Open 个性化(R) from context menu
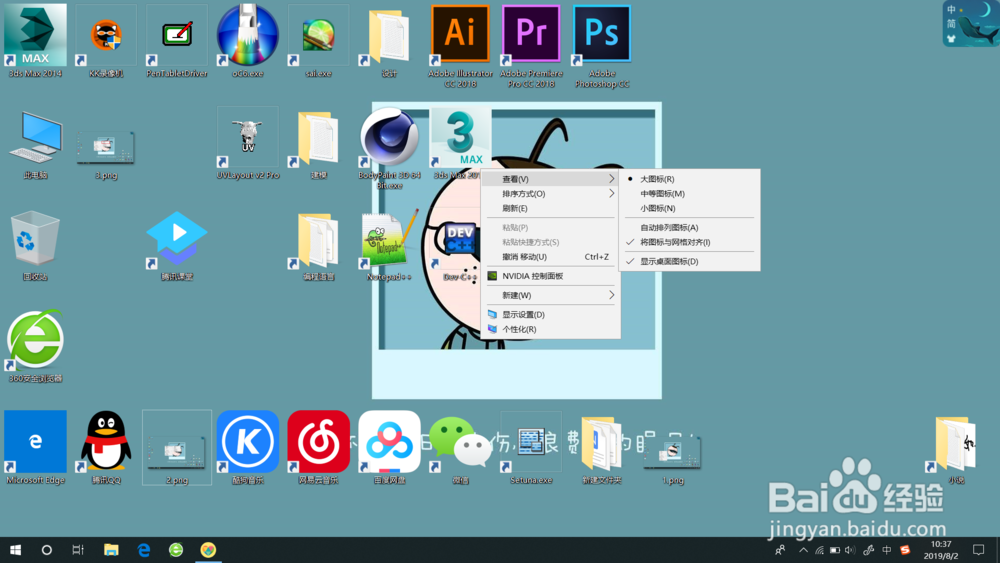Screen dimensions: 1000x563 coord(550,329)
